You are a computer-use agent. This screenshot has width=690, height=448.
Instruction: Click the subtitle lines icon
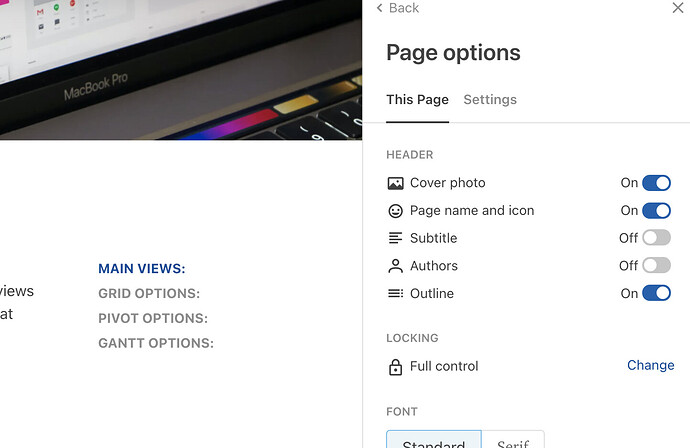click(395, 238)
